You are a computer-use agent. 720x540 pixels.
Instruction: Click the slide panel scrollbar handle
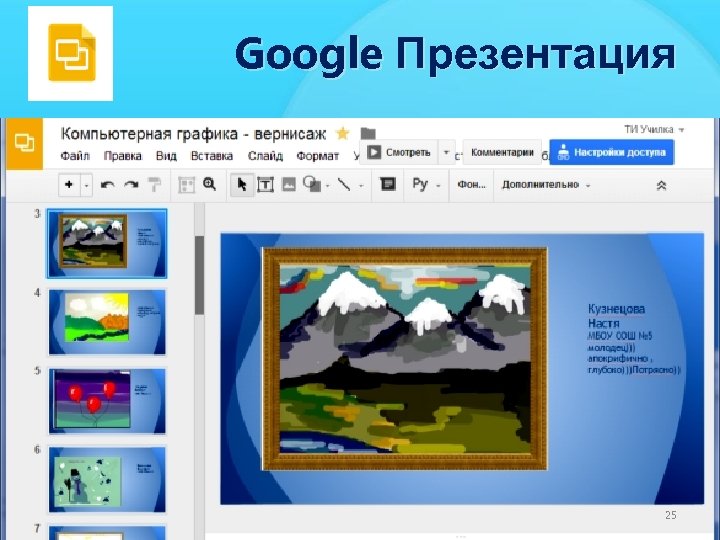click(199, 276)
